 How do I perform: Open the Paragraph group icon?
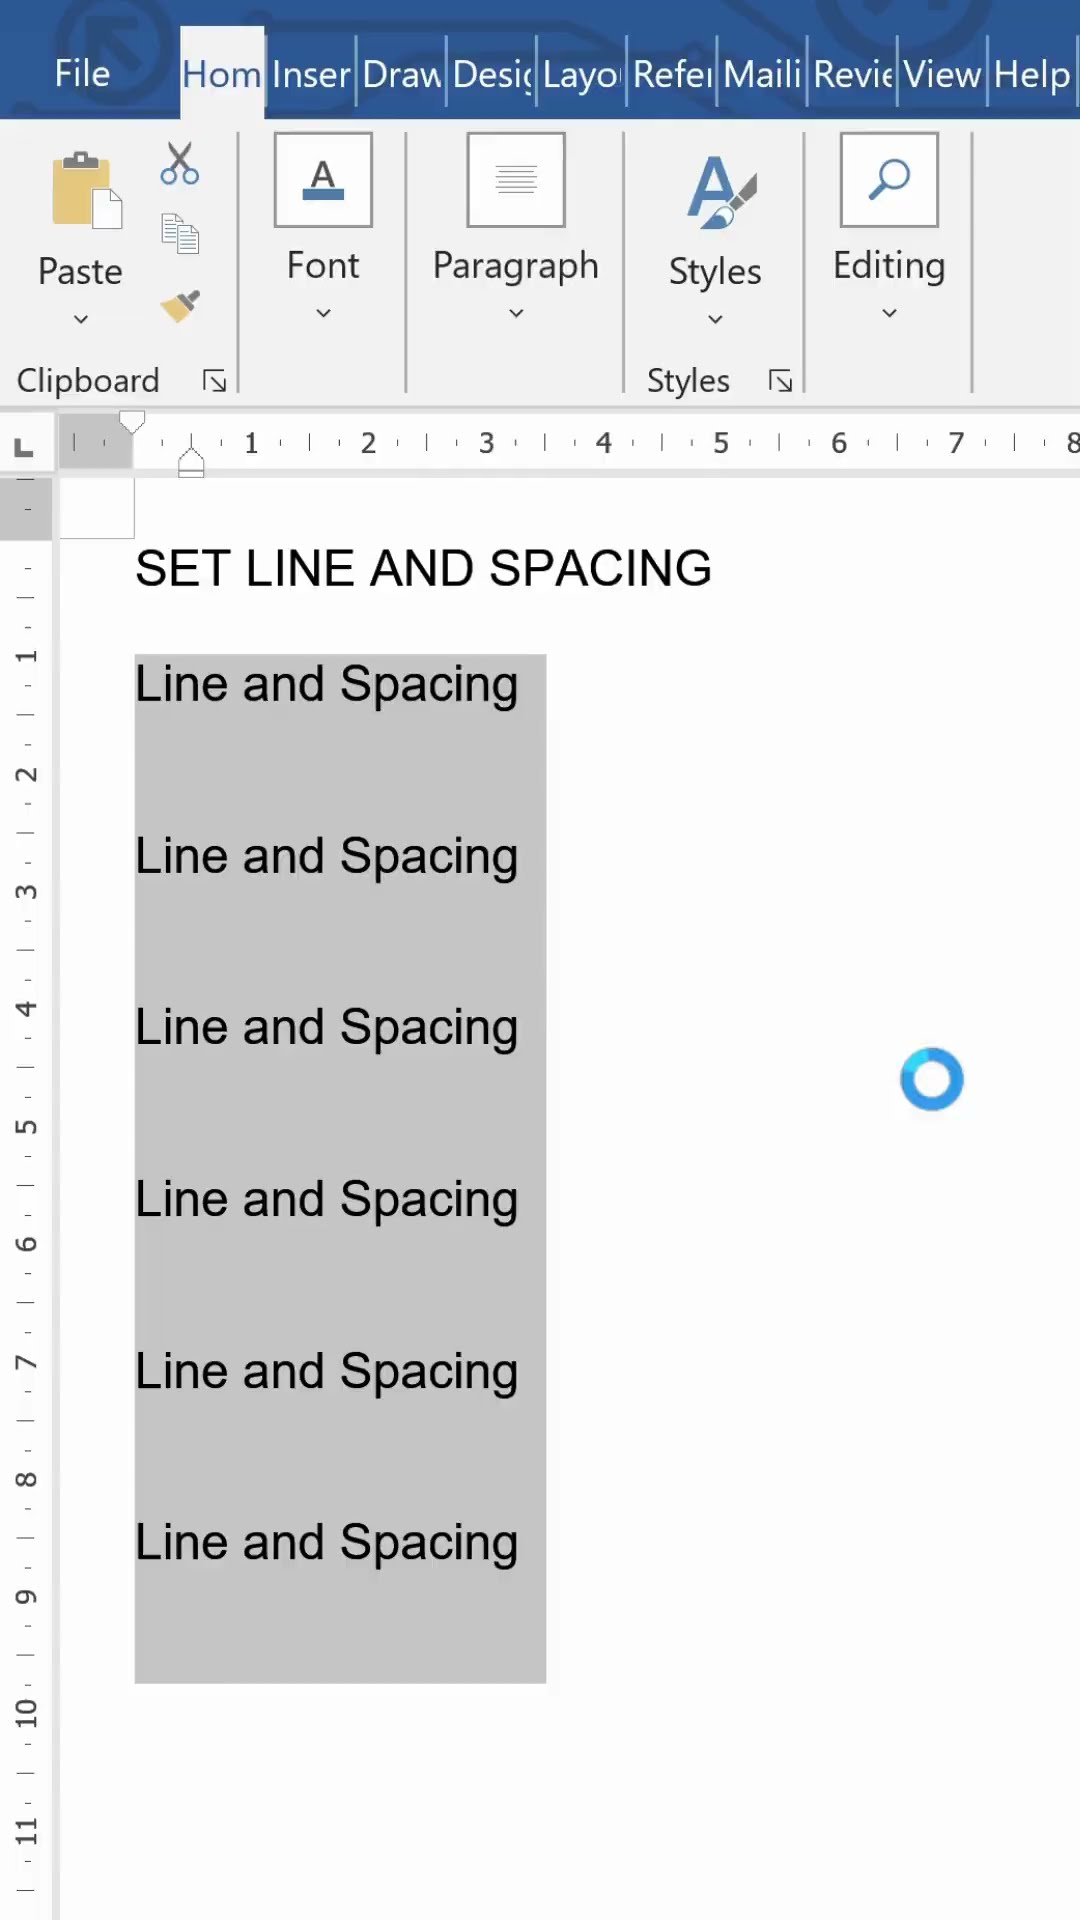(x=516, y=180)
